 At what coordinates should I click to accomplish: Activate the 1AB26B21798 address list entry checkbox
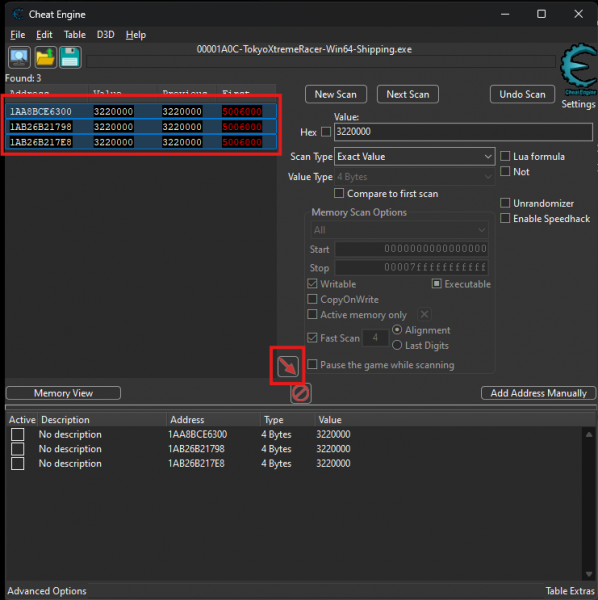18,449
